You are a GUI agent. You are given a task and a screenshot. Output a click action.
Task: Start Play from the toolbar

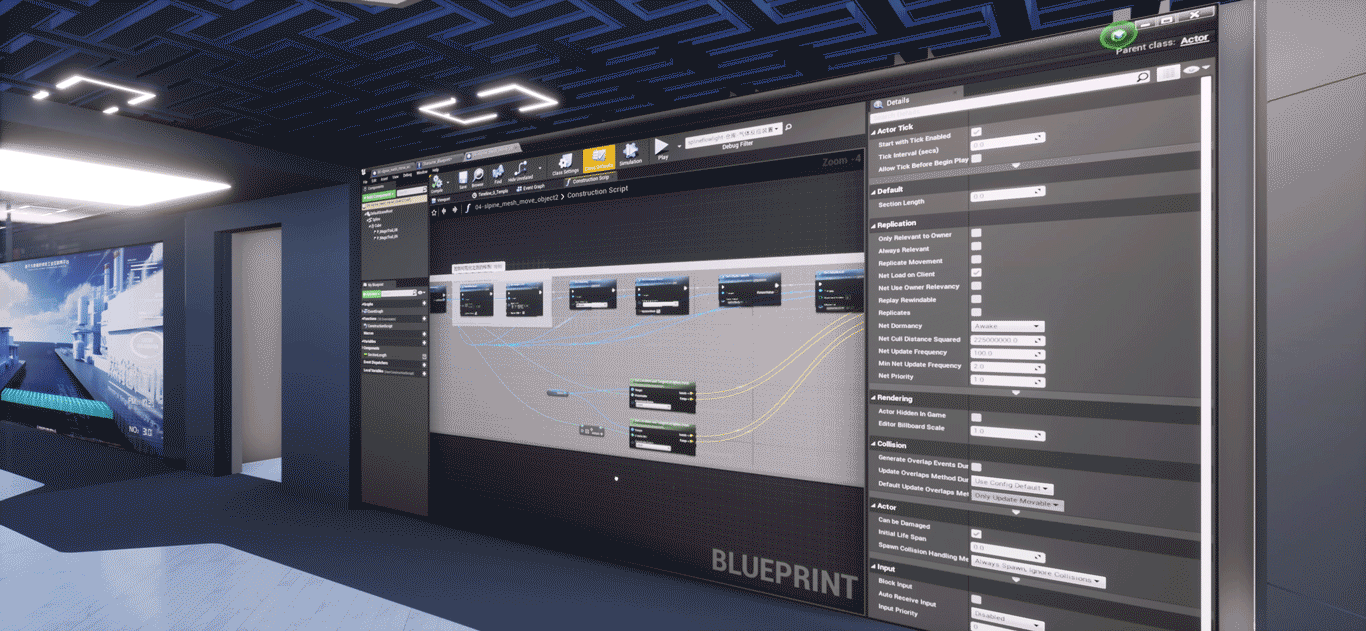[x=661, y=149]
